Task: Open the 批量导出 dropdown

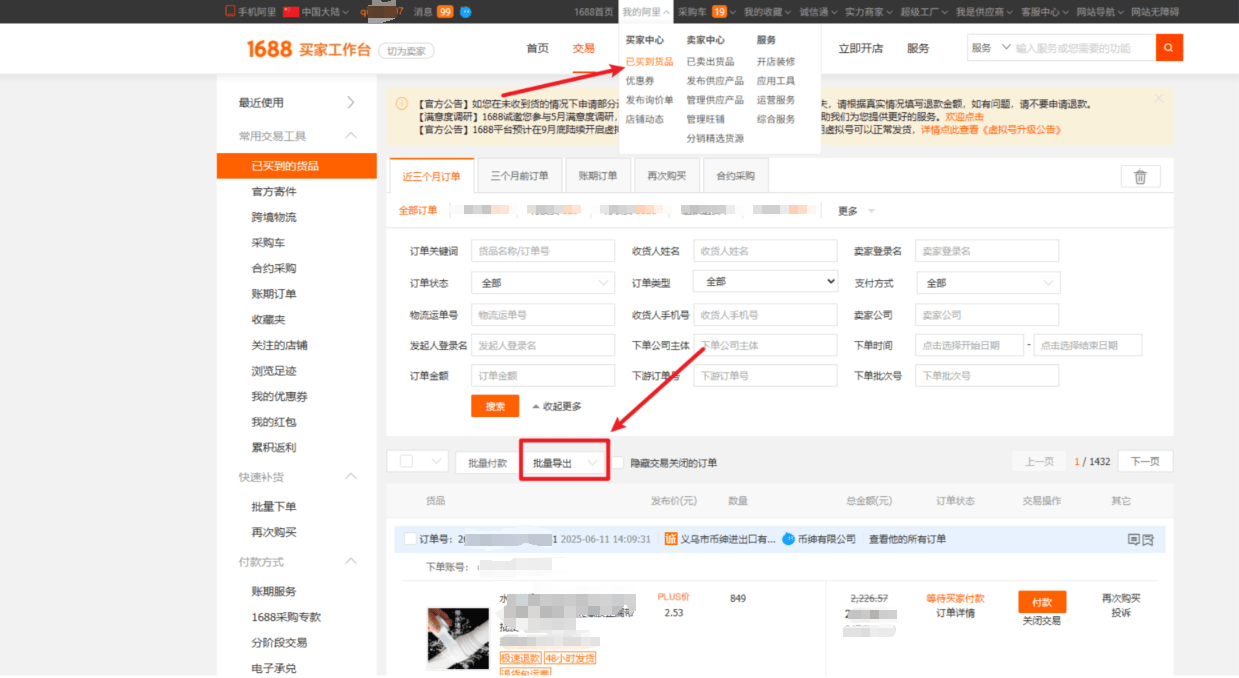Action: click(565, 463)
